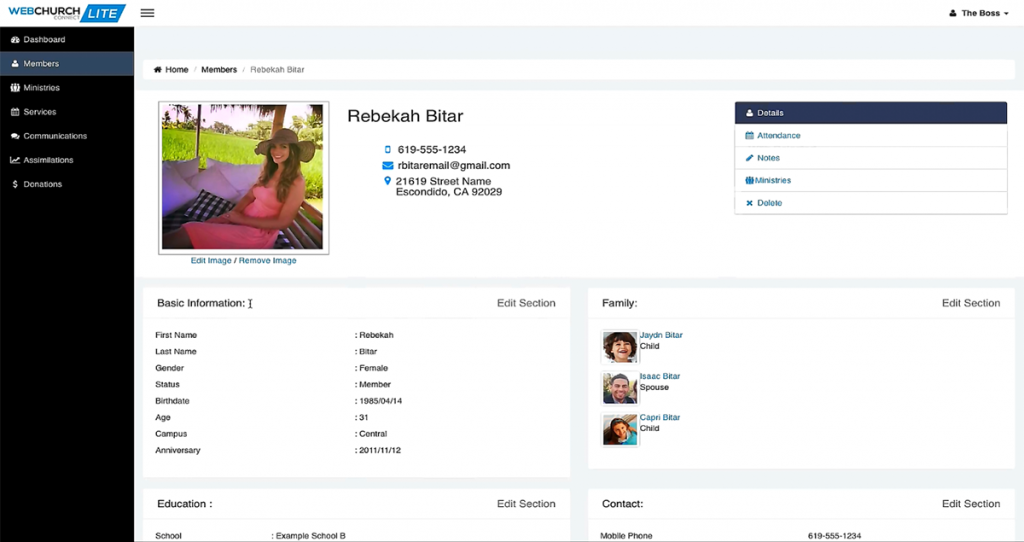Toggle the hamburger sidebar menu
Screen dimensions: 1024x542
click(x=147, y=13)
